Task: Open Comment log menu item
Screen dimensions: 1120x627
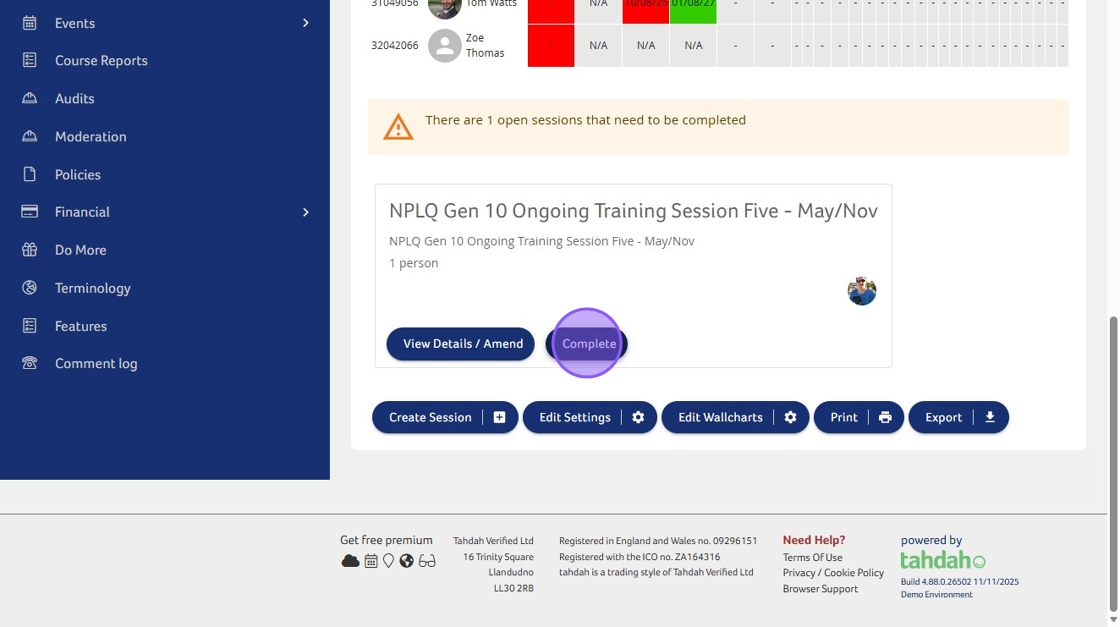Action: pyautogui.click(x=96, y=363)
